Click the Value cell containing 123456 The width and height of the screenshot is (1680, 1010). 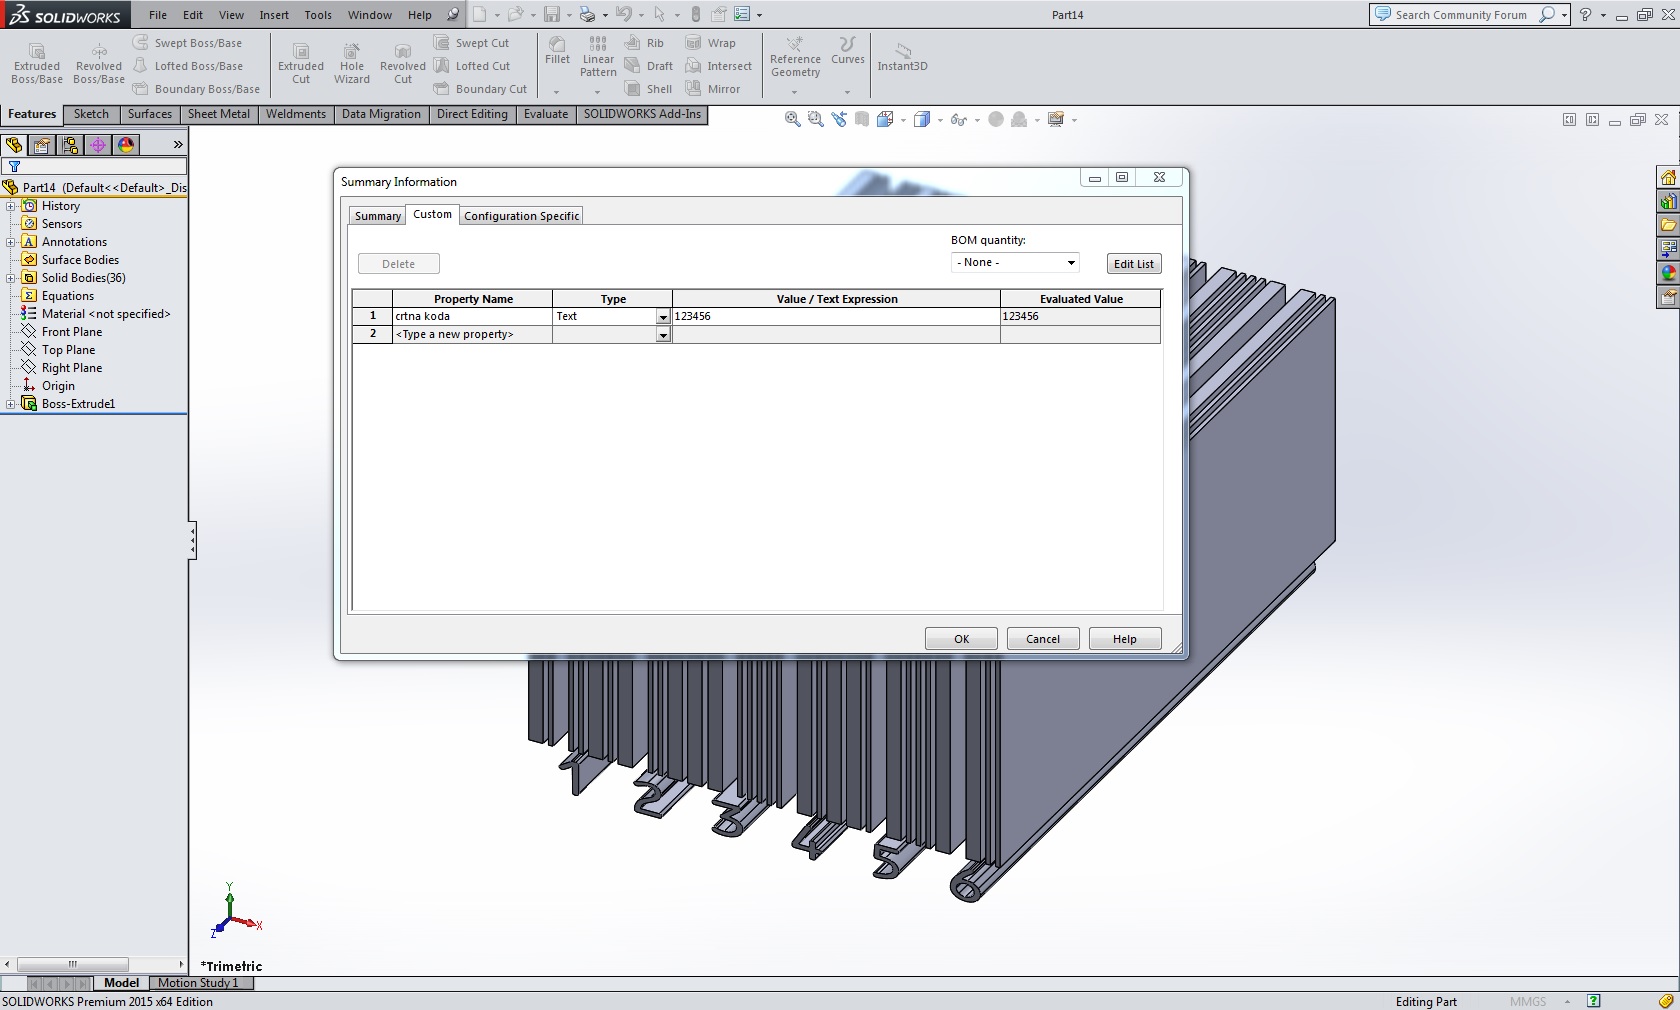pos(835,316)
